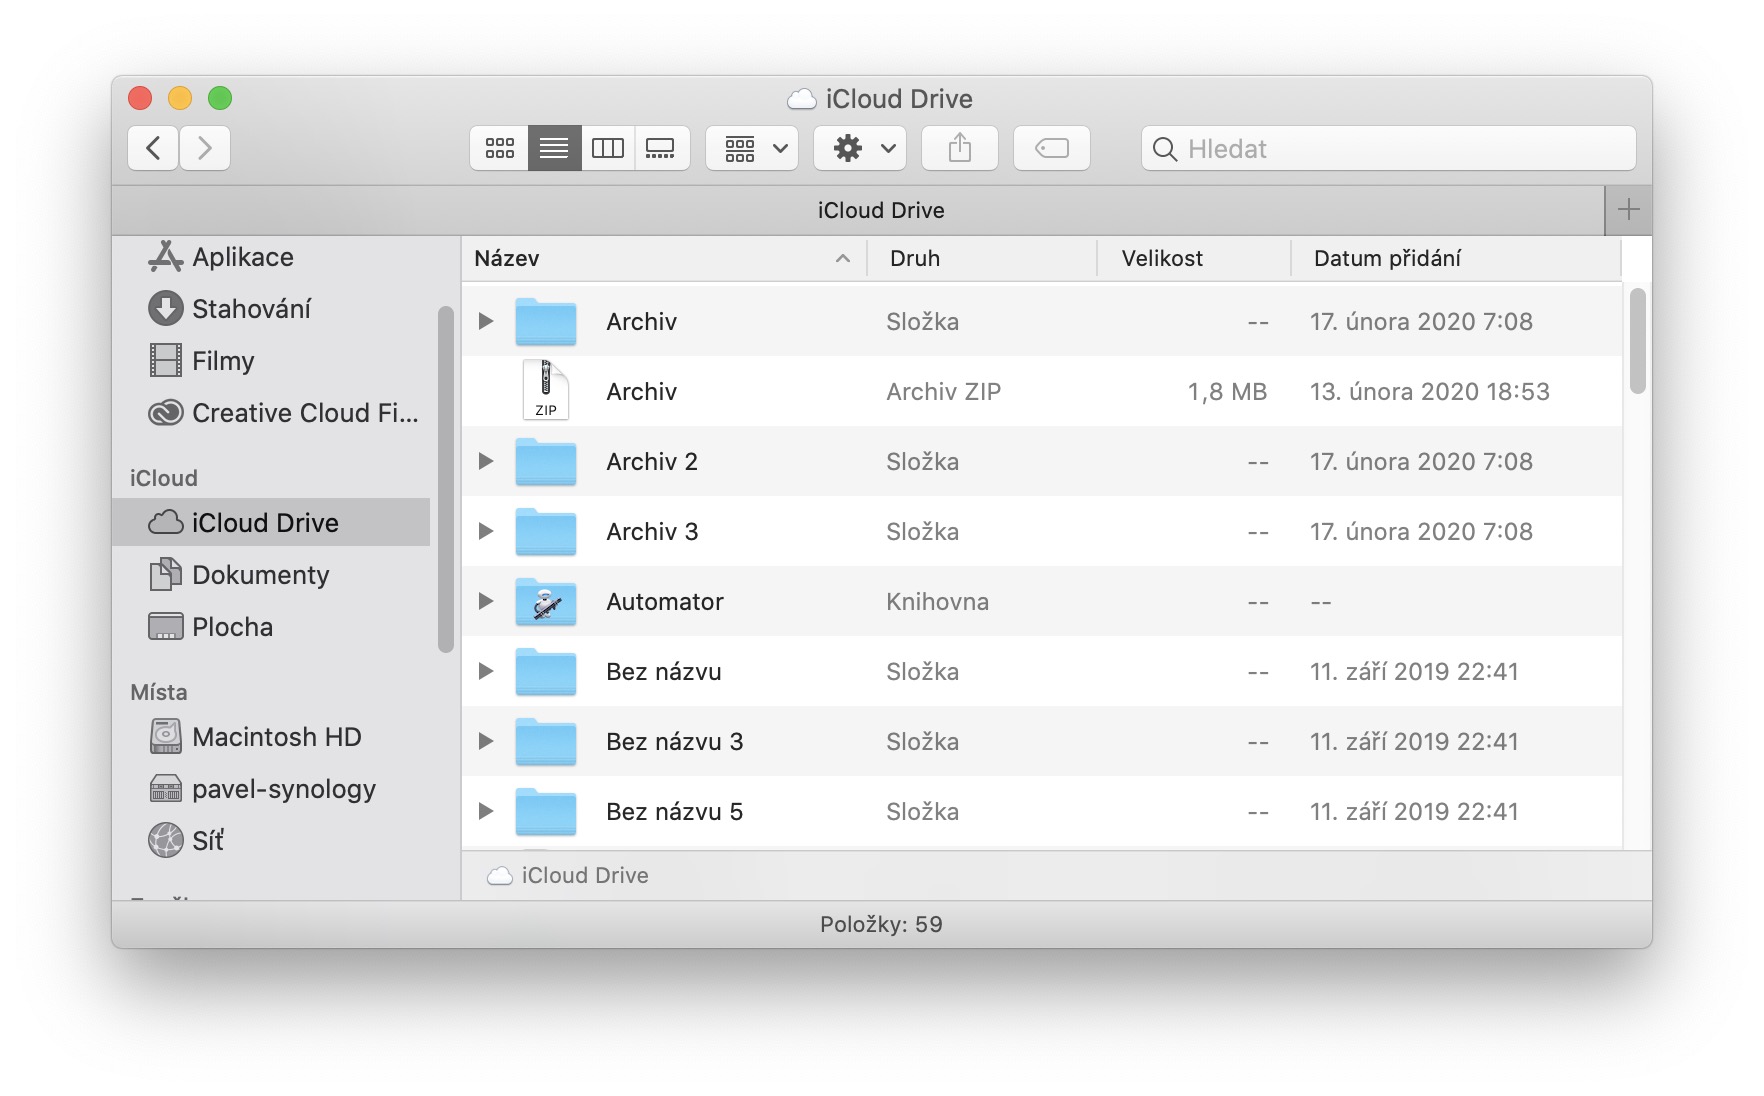Image resolution: width=1764 pixels, height=1096 pixels.
Task: Minimize the Finder window
Action: (x=180, y=98)
